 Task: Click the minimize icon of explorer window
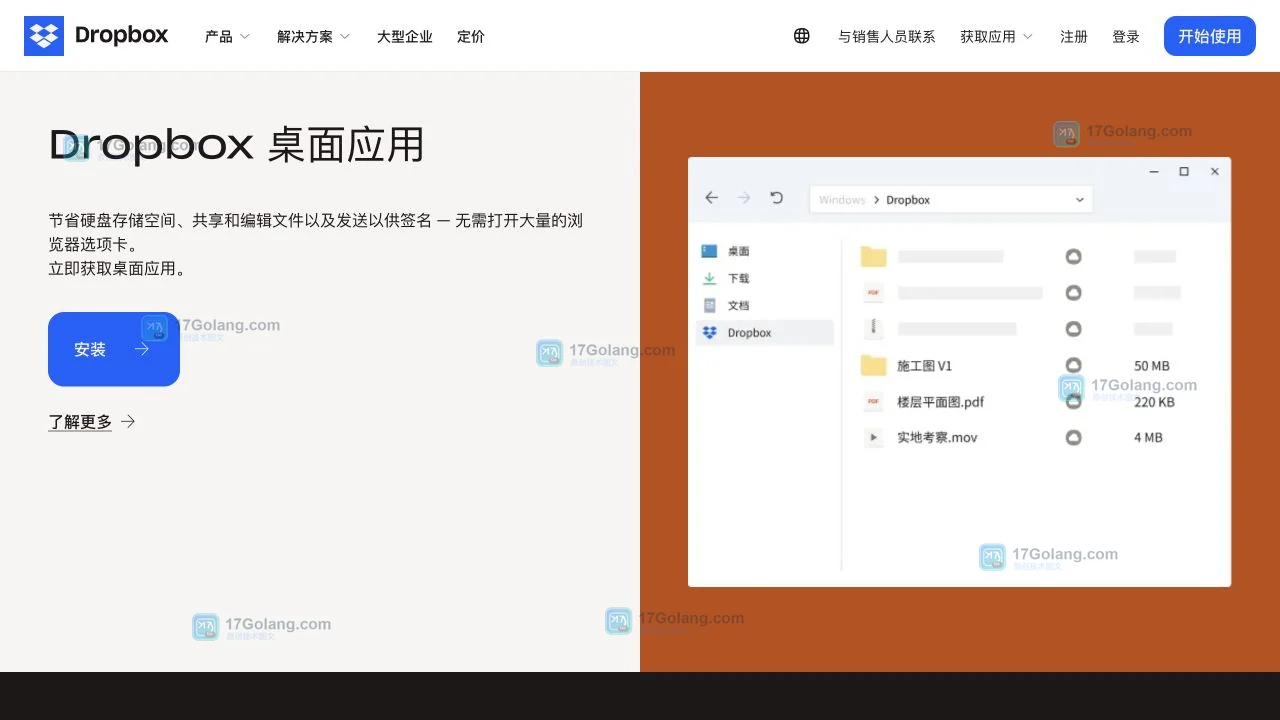click(1154, 172)
